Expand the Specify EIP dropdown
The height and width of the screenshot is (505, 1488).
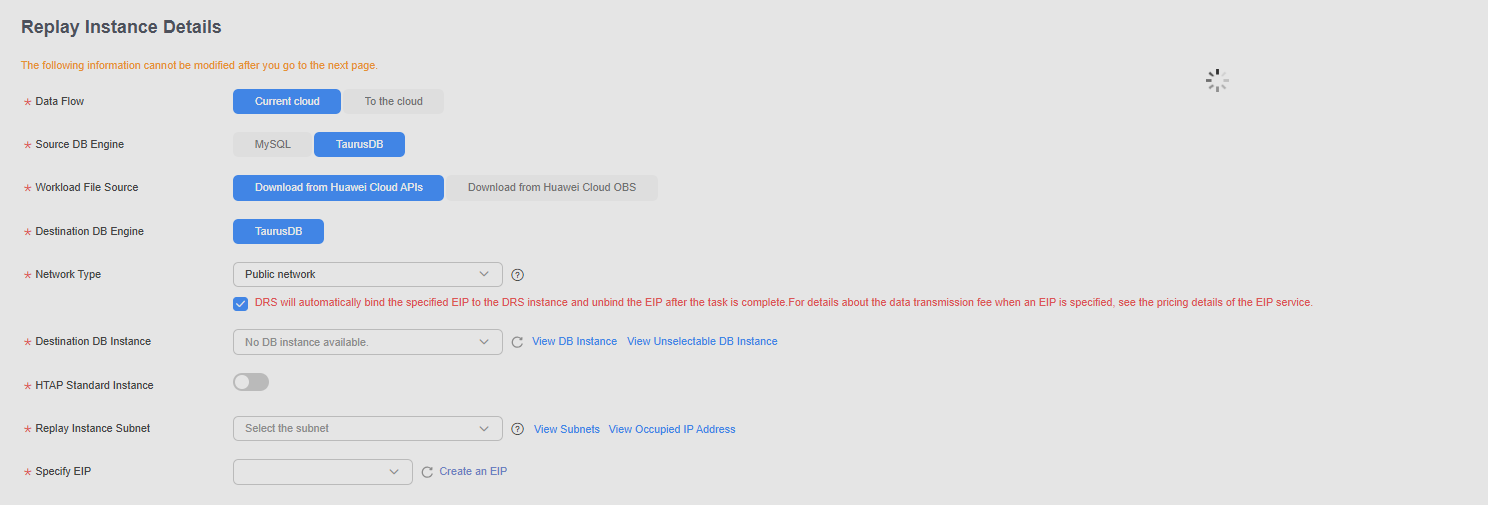[323, 472]
